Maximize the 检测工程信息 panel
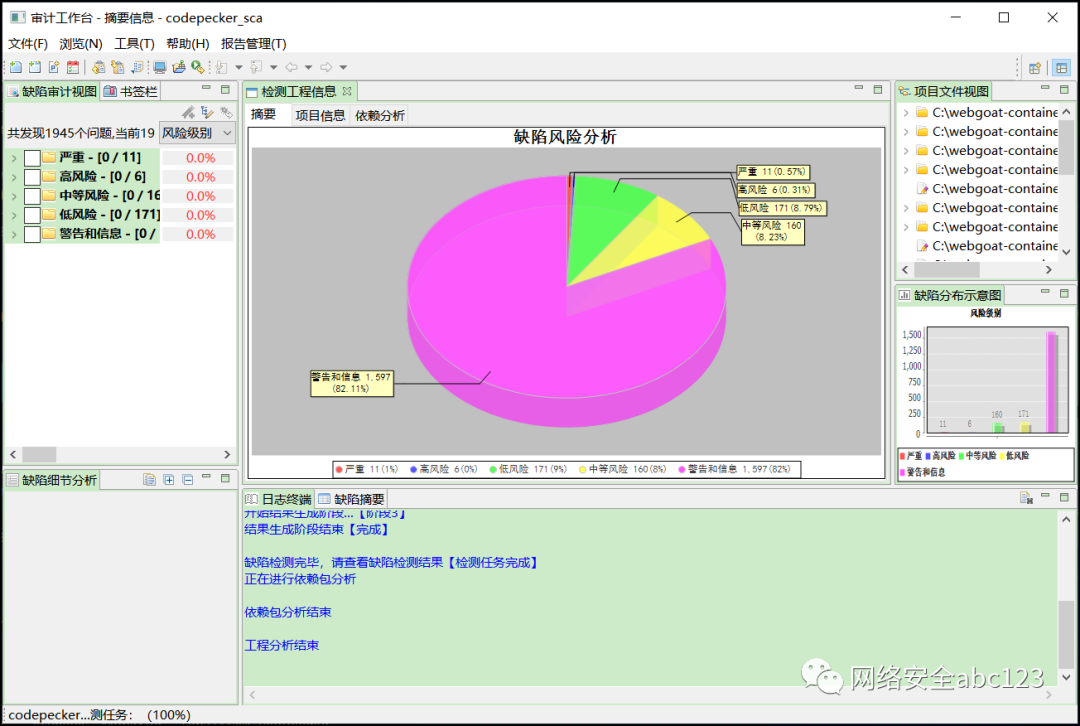This screenshot has width=1080, height=726. point(878,90)
